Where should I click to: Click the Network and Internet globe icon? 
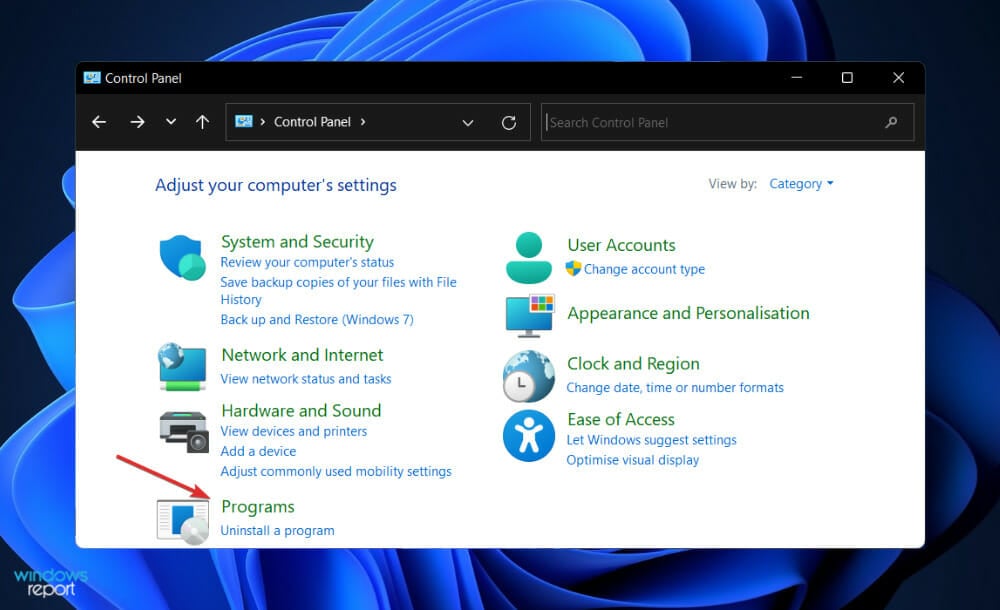[182, 366]
